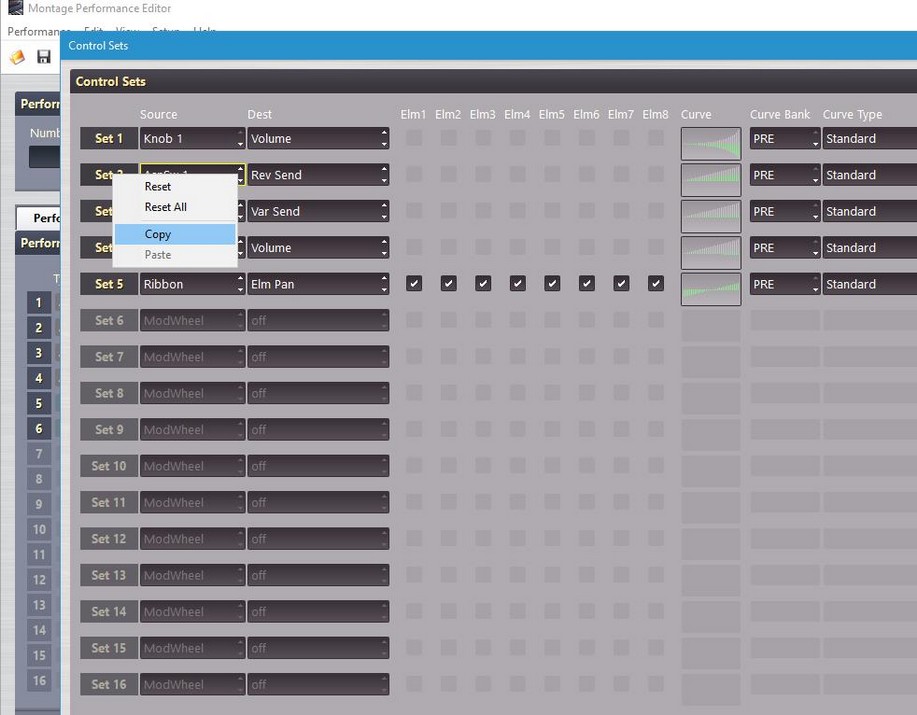Click the Set 5 curve thumbnail

pyautogui.click(x=711, y=289)
